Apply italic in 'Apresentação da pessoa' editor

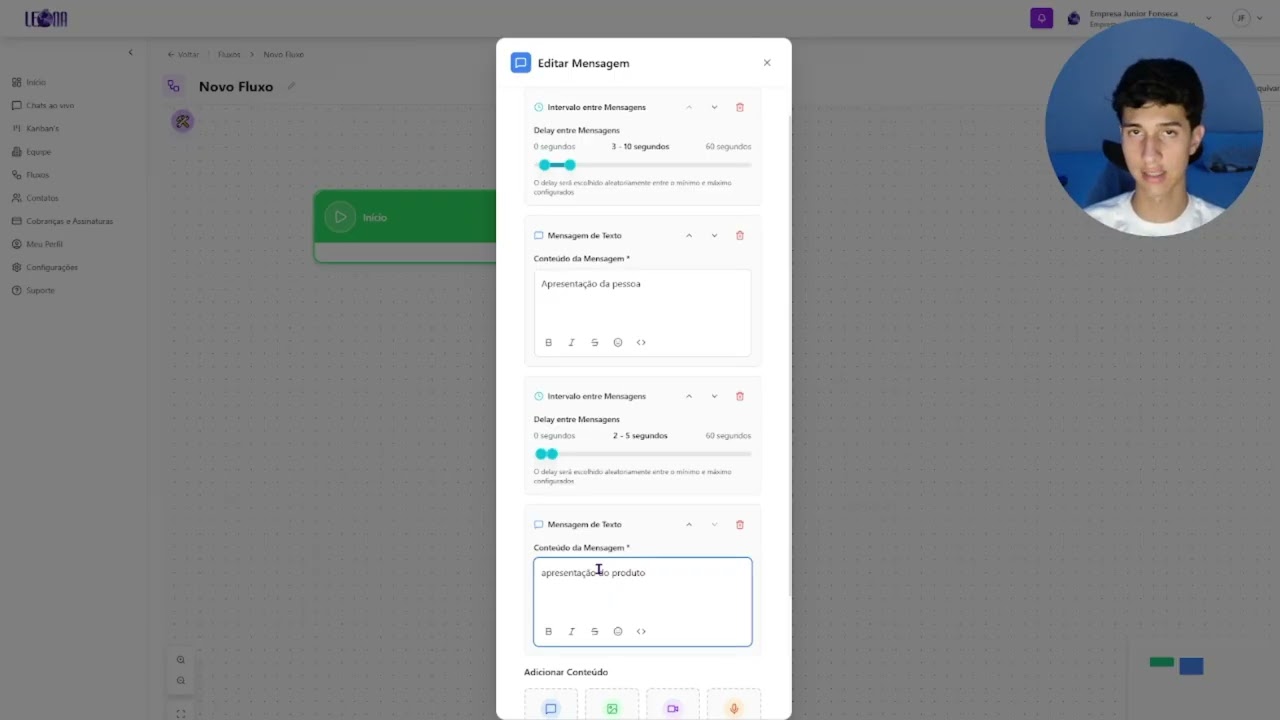coord(571,342)
